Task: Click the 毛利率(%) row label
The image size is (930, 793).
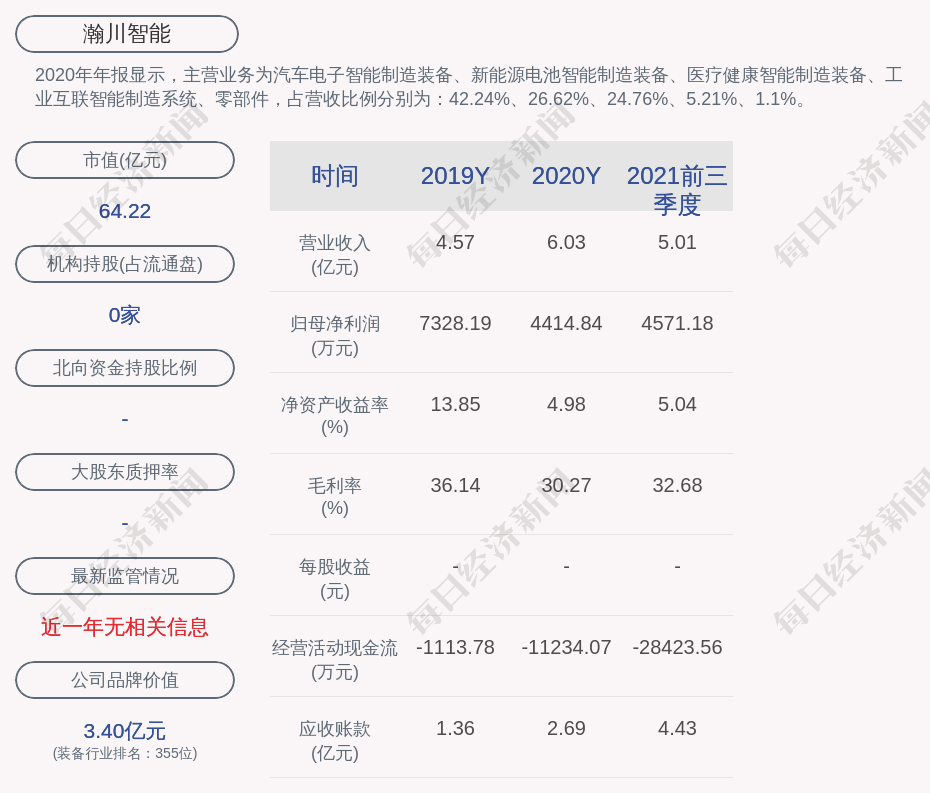Action: pos(335,497)
